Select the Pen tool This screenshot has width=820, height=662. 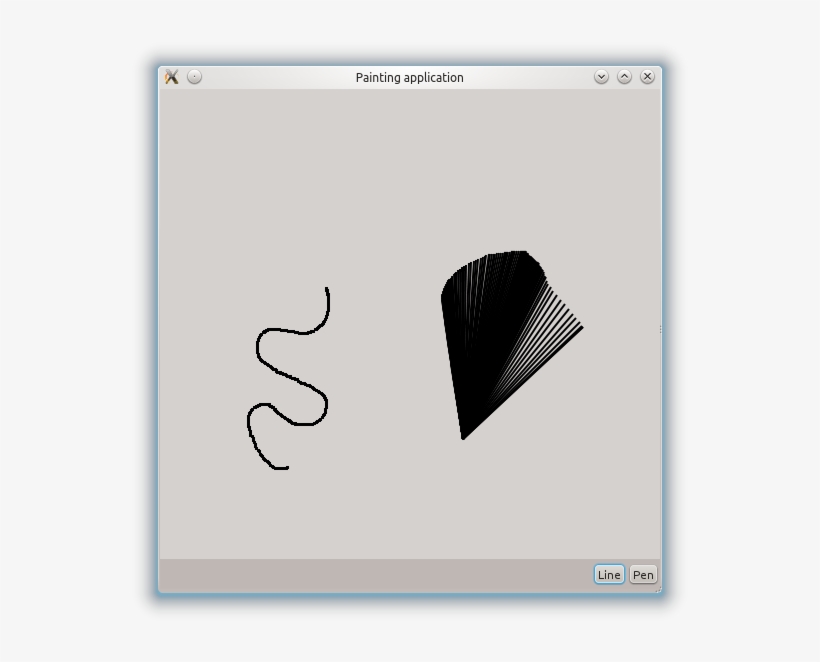pyautogui.click(x=644, y=574)
